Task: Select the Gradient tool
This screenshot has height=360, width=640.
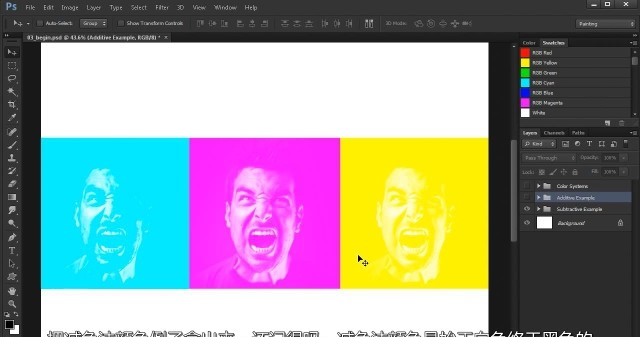Action: [x=12, y=197]
